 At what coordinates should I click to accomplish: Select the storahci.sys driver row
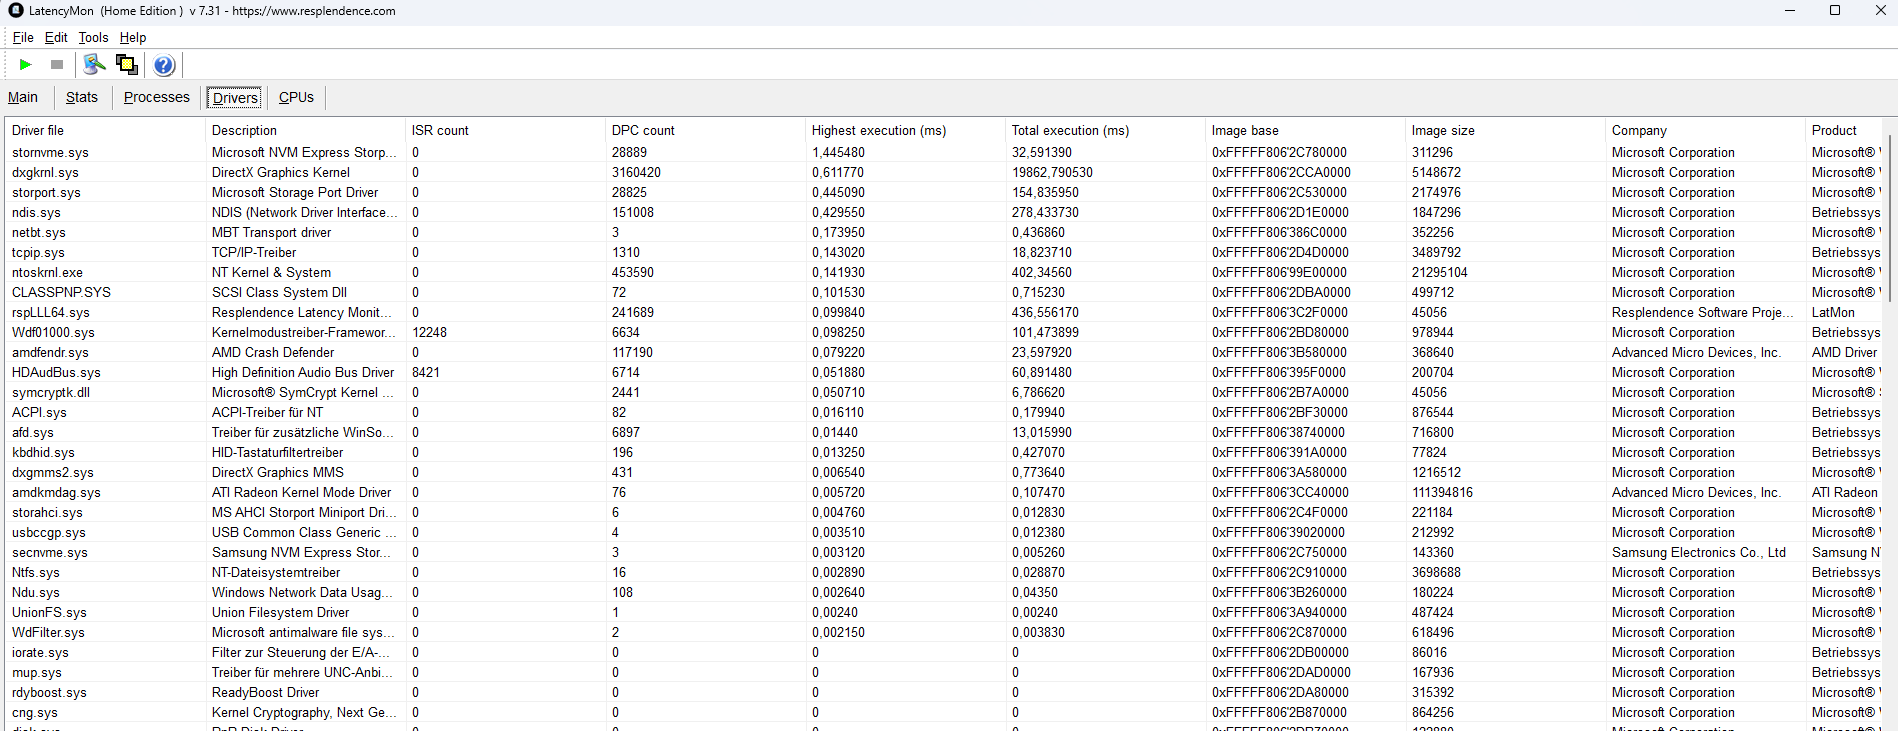(945, 512)
